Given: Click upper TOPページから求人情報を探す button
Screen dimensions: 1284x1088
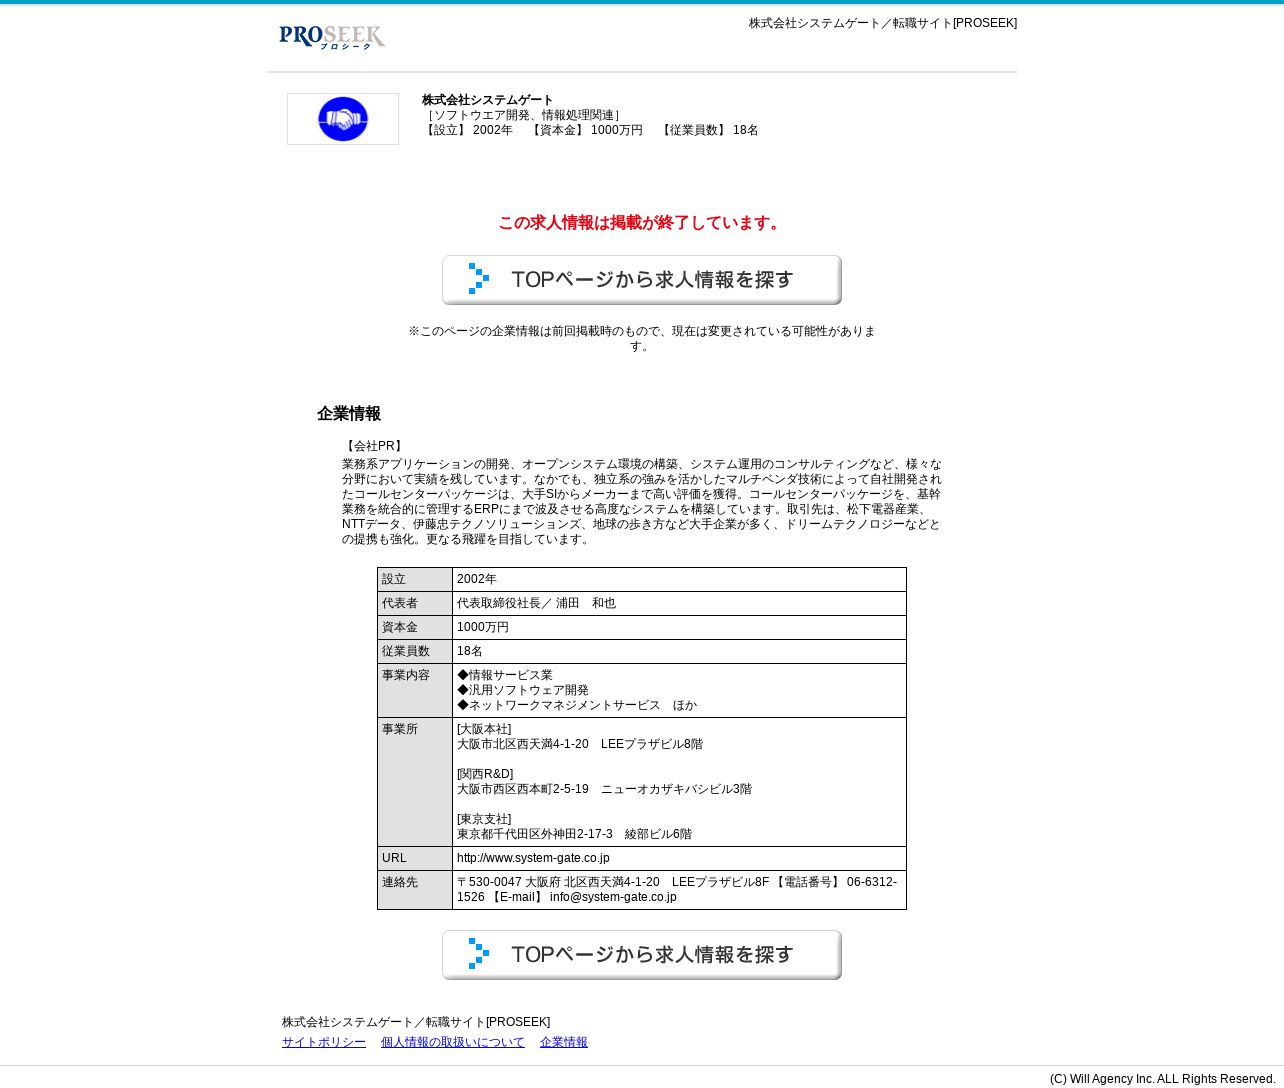Looking at the screenshot, I should (x=642, y=280).
